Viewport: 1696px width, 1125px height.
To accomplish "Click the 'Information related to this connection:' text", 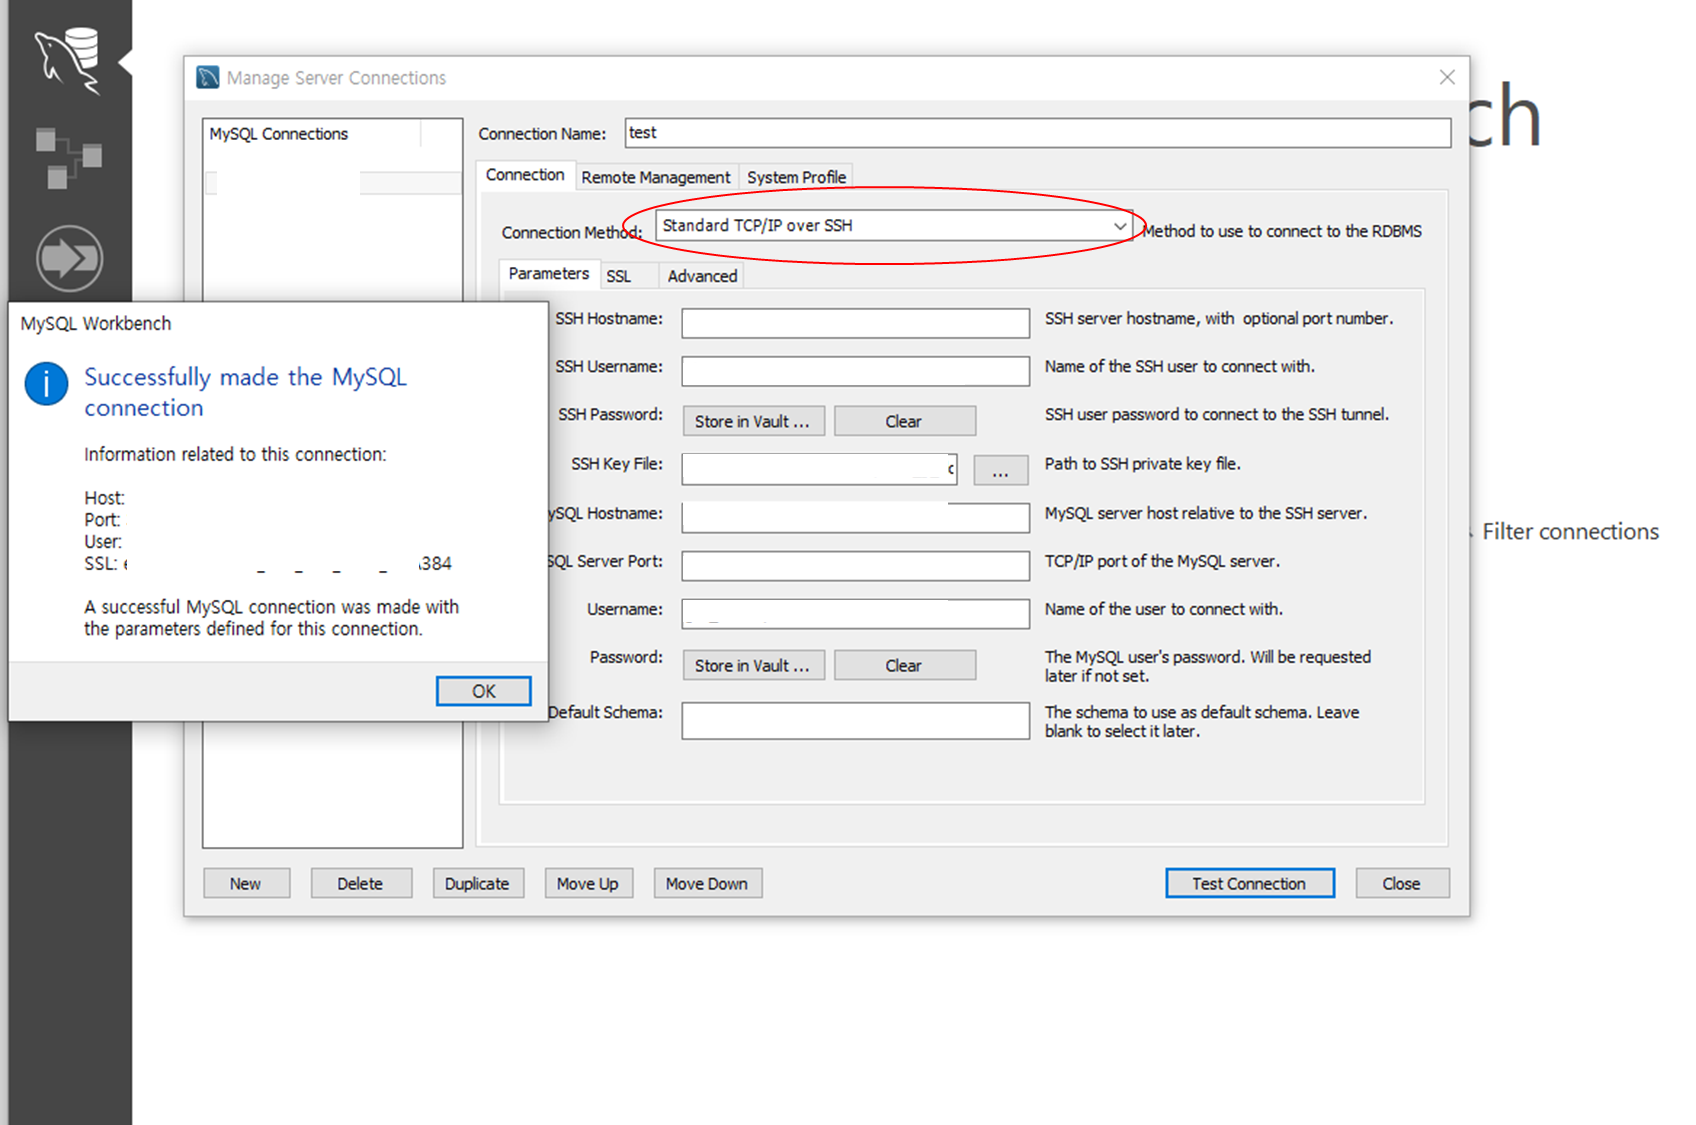I will pos(235,454).
